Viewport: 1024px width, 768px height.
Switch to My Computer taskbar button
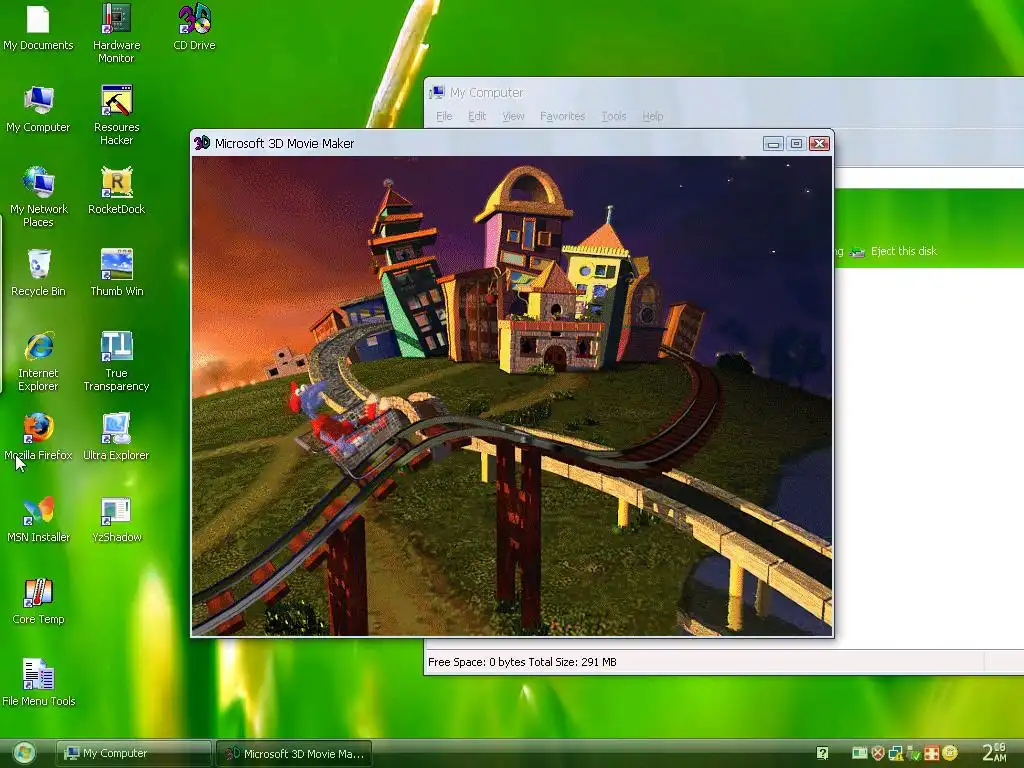[134, 753]
